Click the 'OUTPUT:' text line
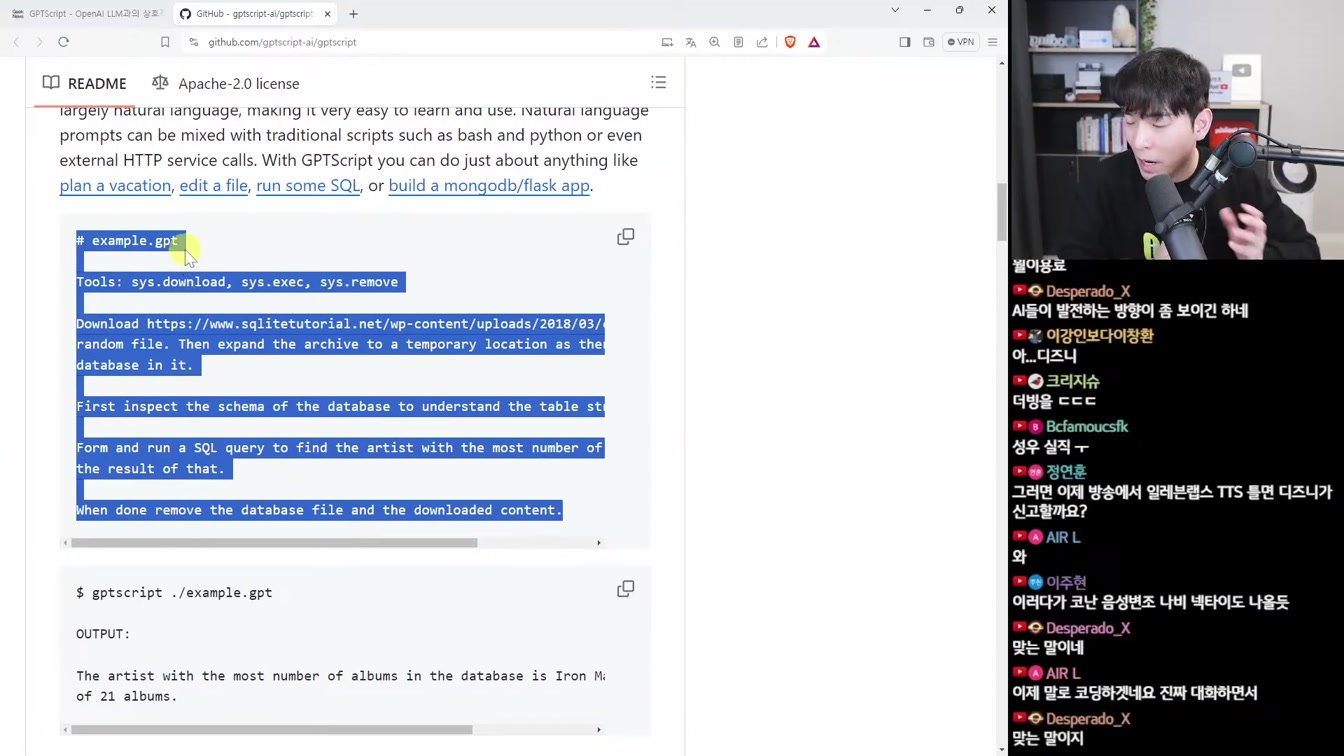1344x756 pixels. tap(103, 634)
